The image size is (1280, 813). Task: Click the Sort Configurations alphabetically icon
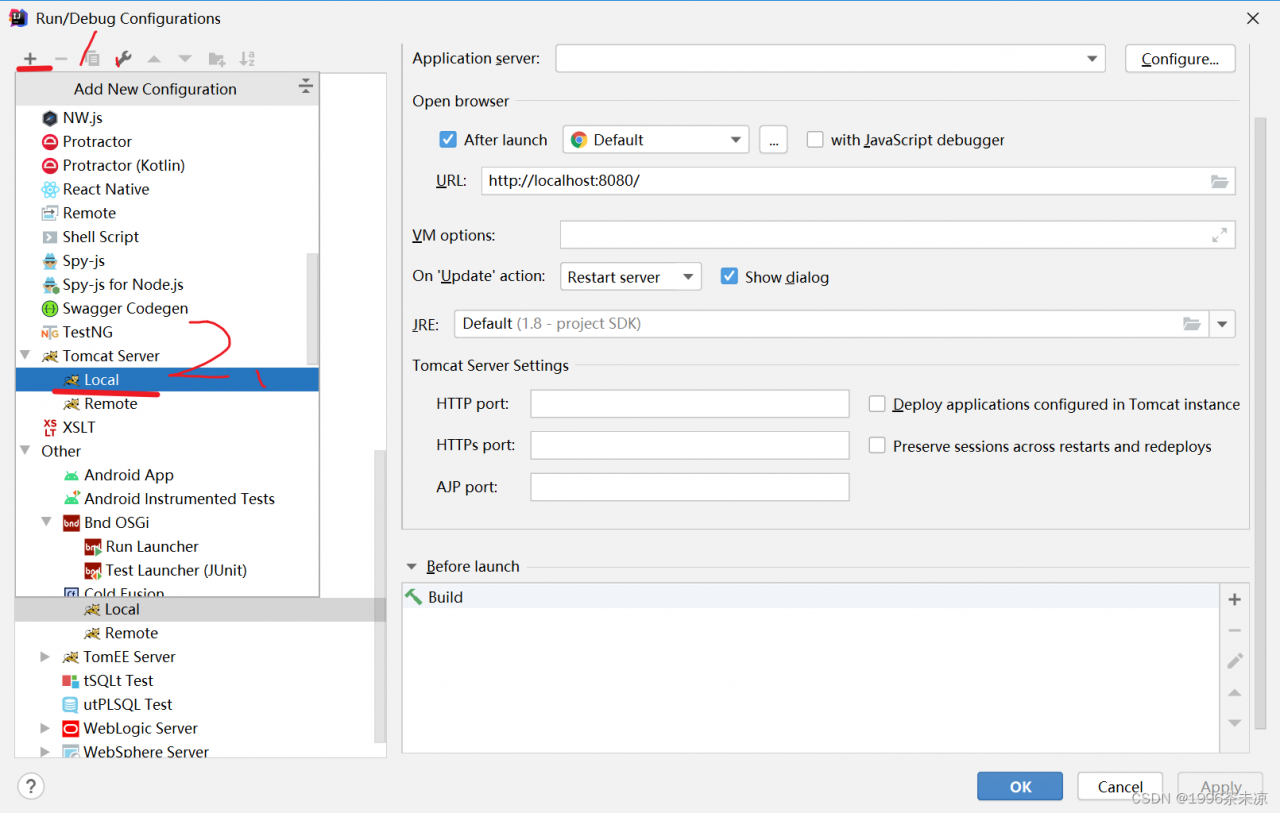tap(247, 59)
